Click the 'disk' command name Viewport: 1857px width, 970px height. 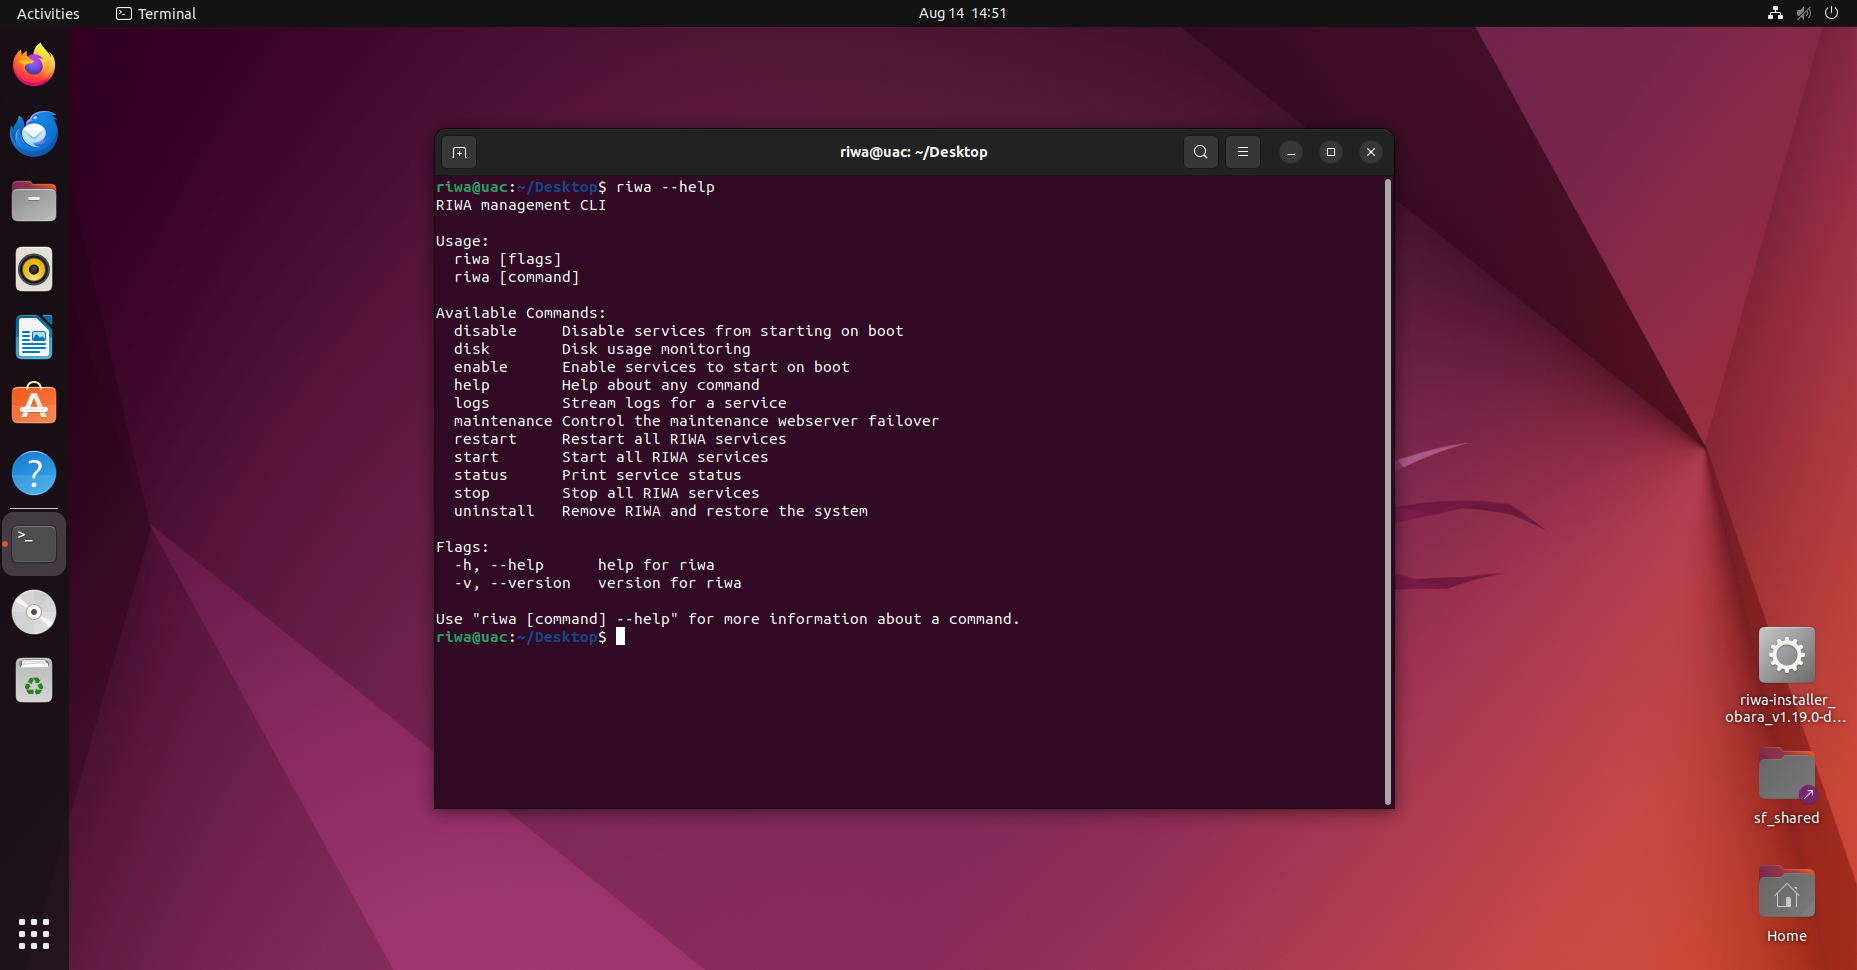(472, 349)
